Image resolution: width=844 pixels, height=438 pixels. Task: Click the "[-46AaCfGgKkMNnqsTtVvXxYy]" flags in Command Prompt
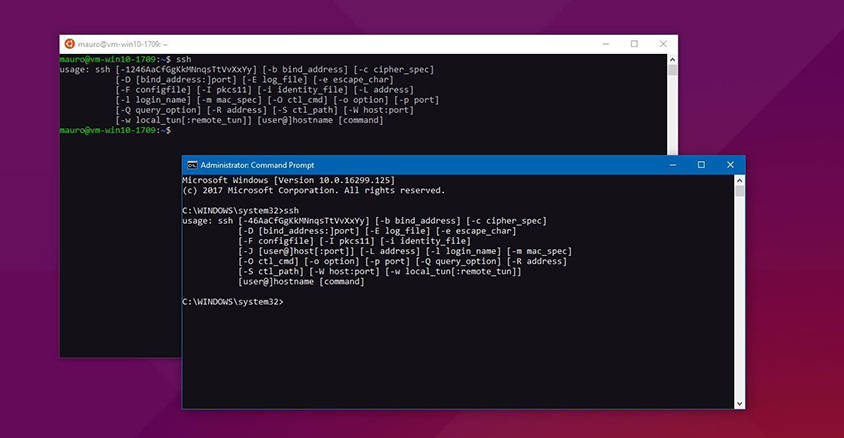(304, 221)
